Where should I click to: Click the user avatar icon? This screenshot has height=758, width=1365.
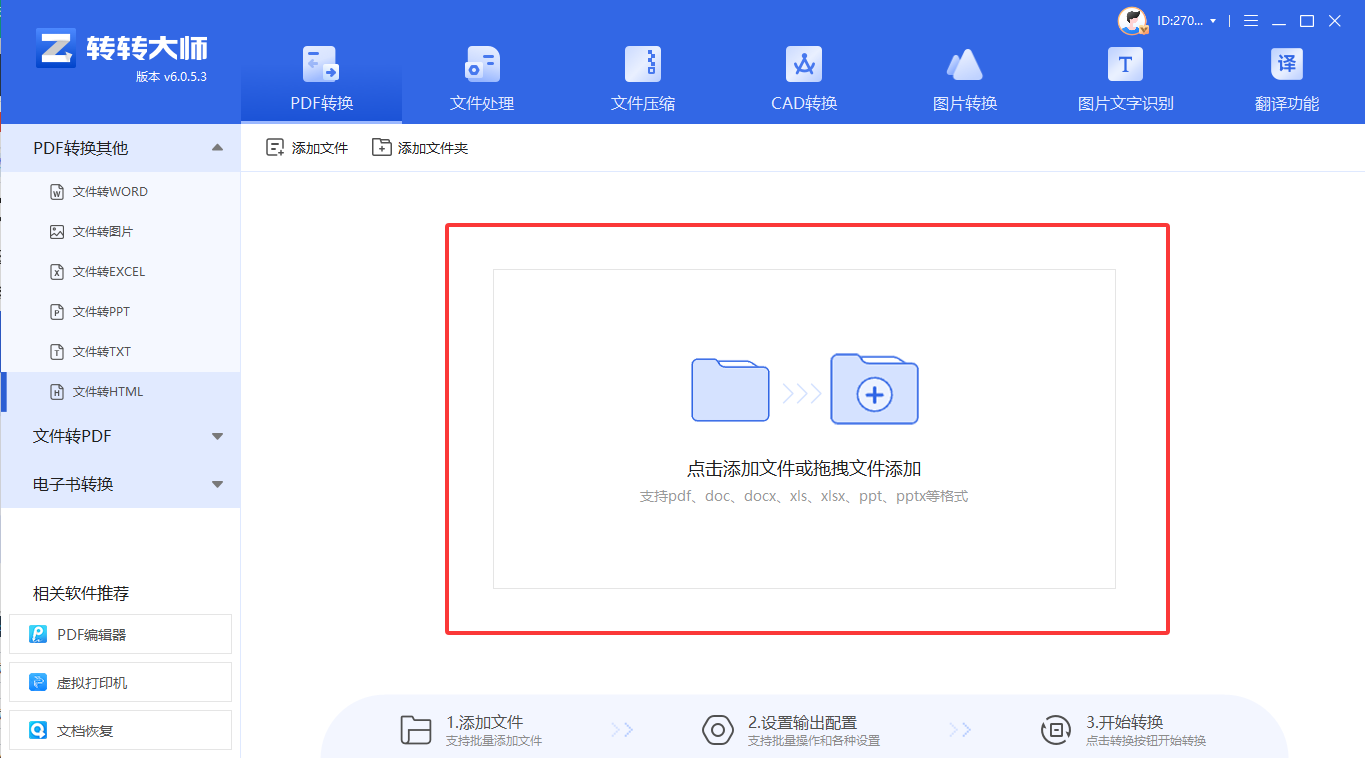[x=1133, y=20]
